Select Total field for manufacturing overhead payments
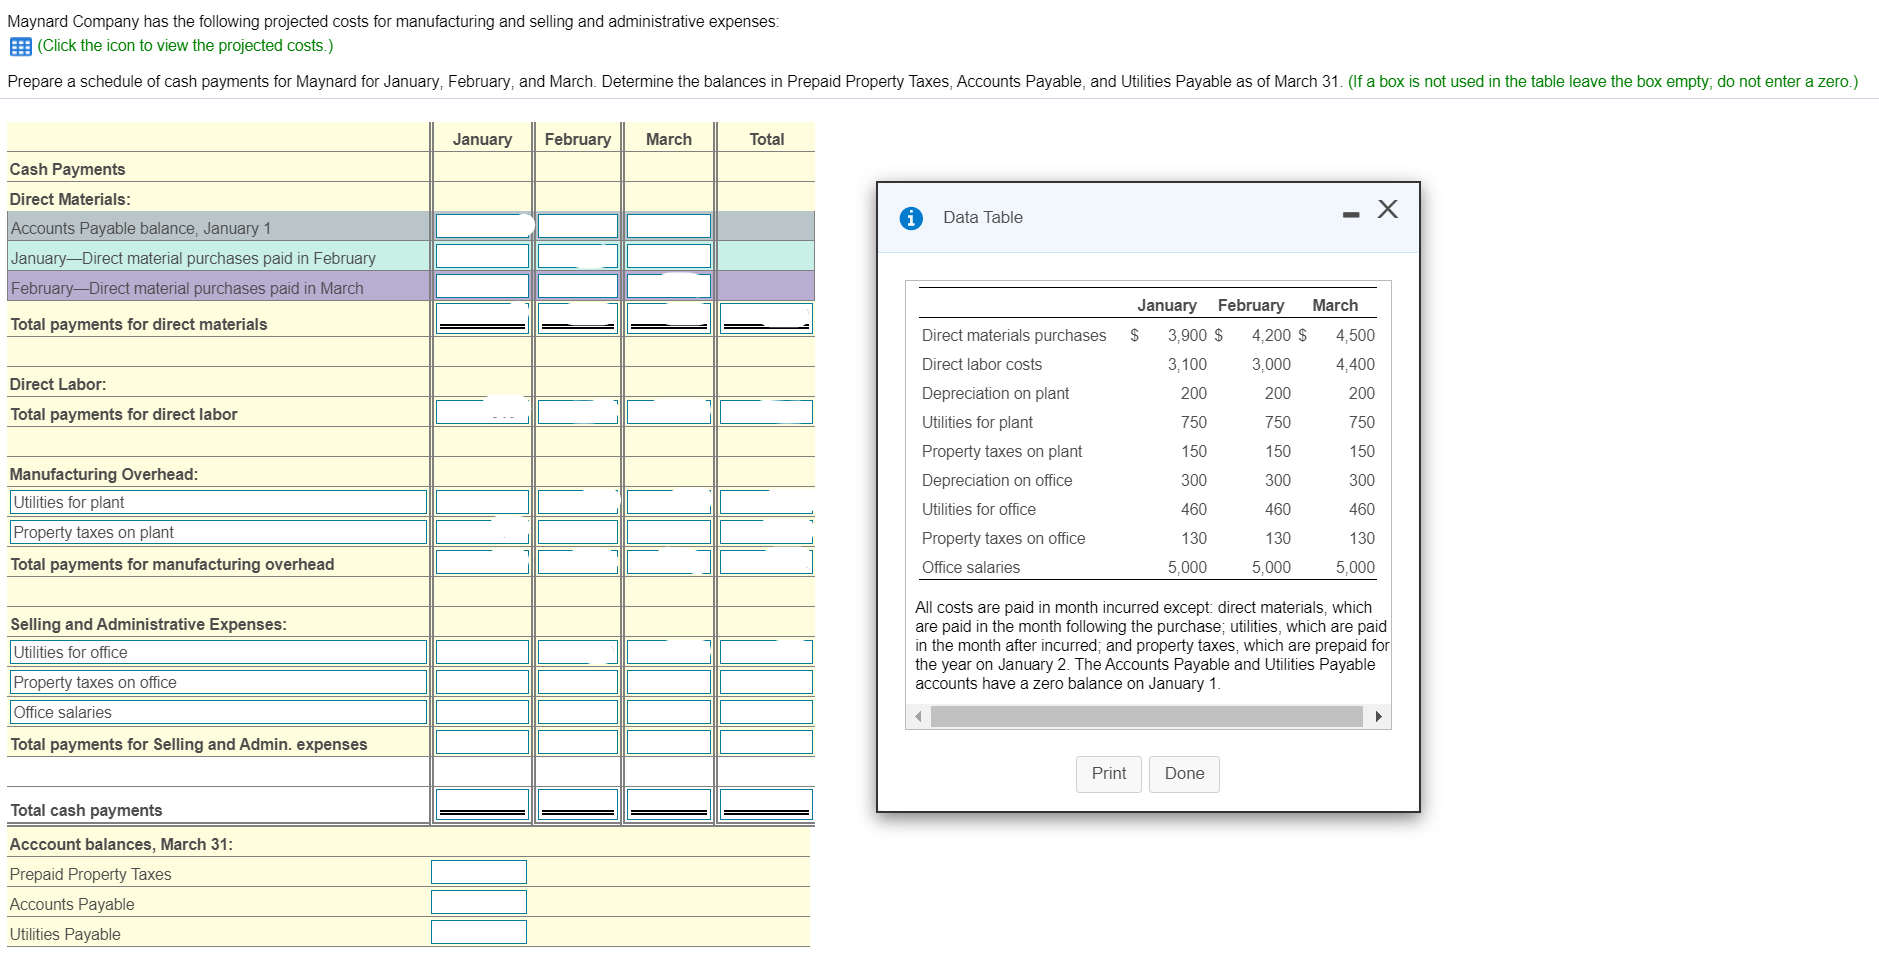1879x979 pixels. 766,562
